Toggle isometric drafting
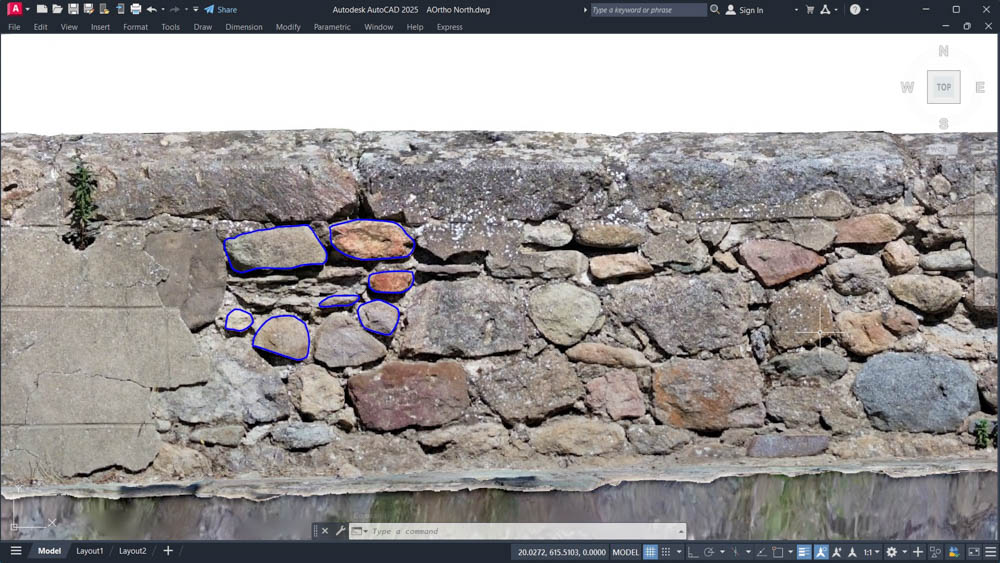Viewport: 1000px width, 563px height. point(735,552)
